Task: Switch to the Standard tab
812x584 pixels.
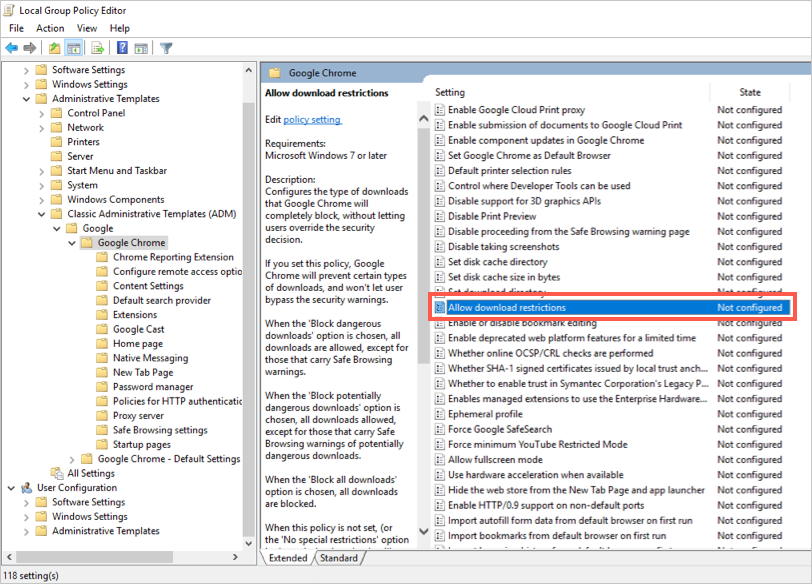Action: point(338,558)
